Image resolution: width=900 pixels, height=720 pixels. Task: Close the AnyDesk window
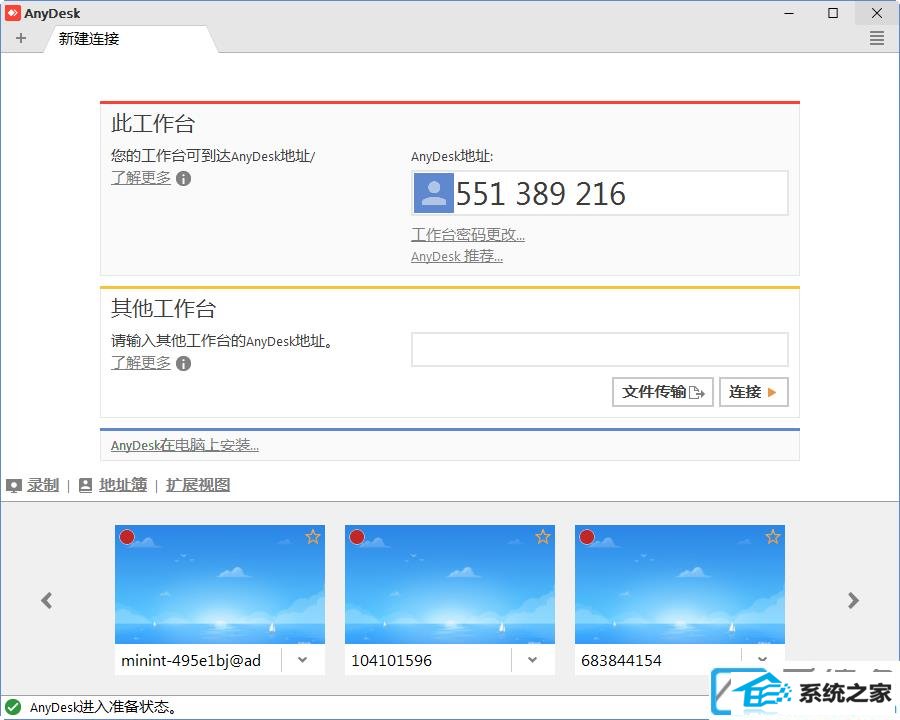tap(876, 13)
